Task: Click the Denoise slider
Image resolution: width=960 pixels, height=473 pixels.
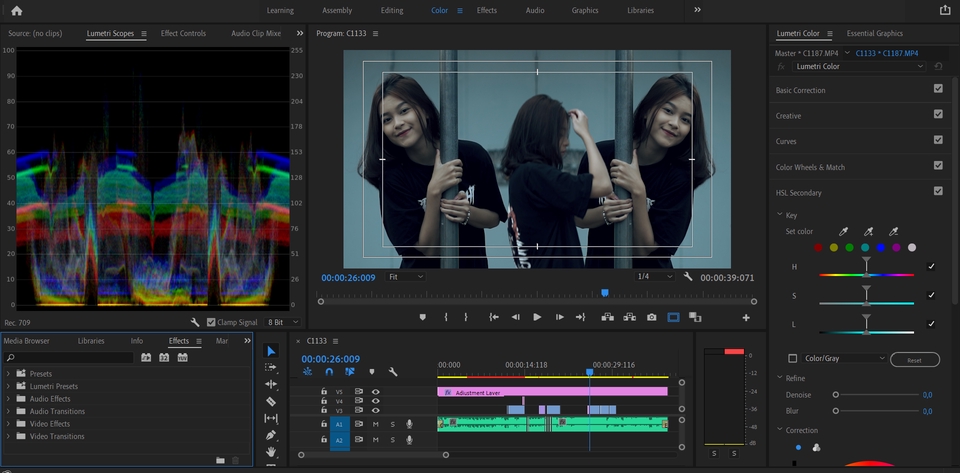Action: [877, 395]
